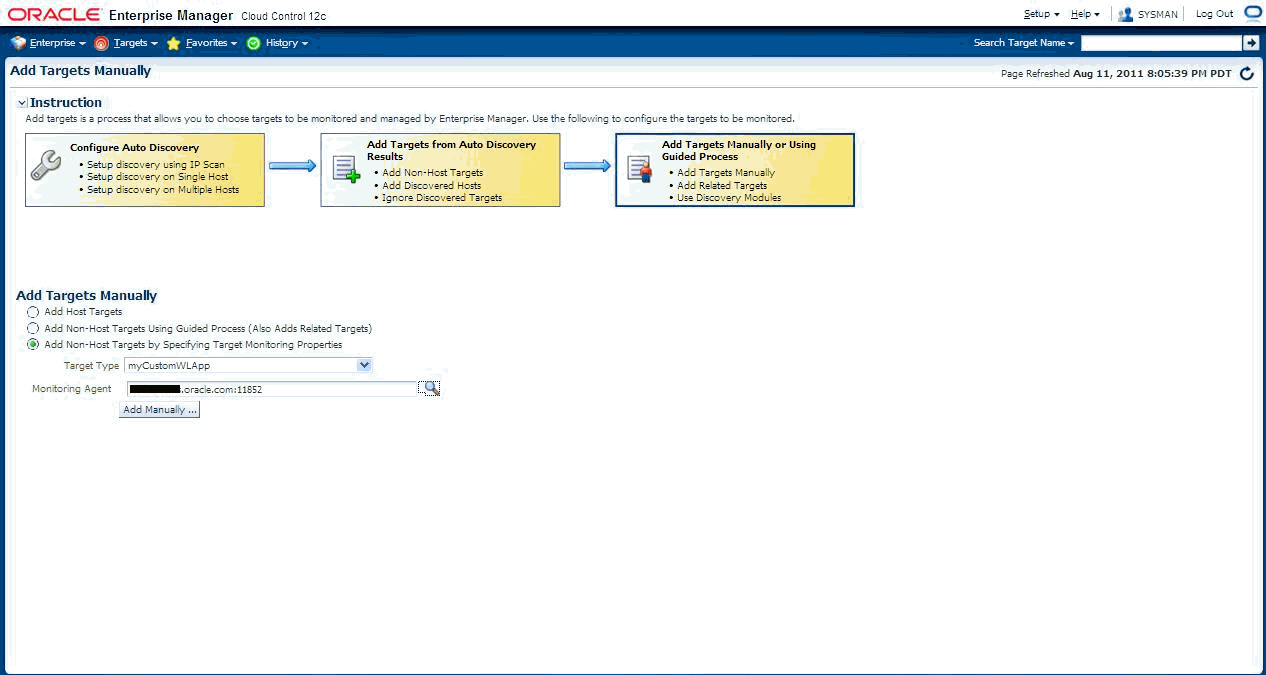
Task: Open the Targets menu
Action: click(135, 43)
